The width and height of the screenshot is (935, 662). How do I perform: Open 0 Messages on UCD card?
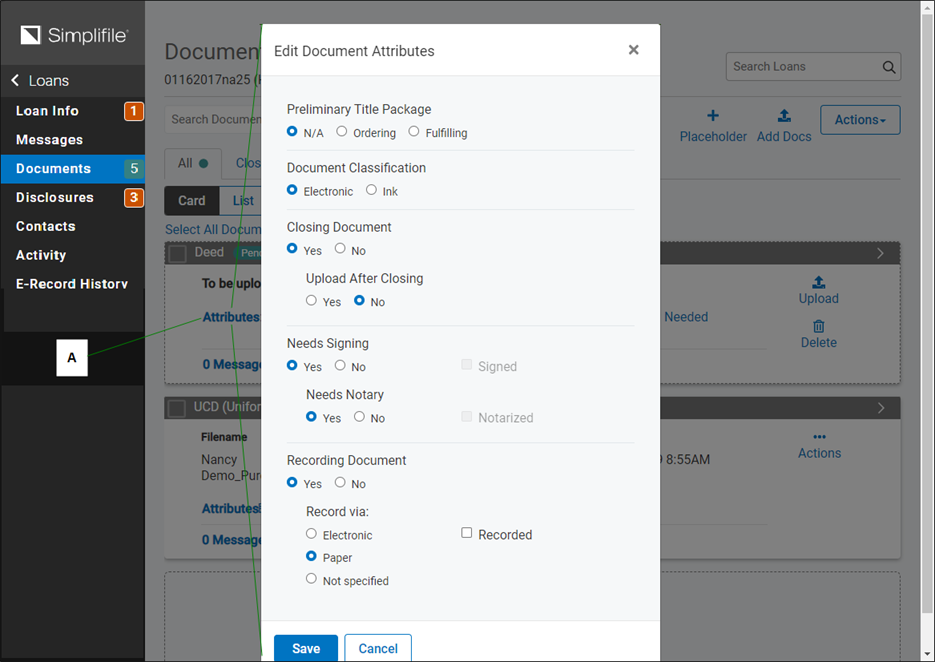click(231, 540)
